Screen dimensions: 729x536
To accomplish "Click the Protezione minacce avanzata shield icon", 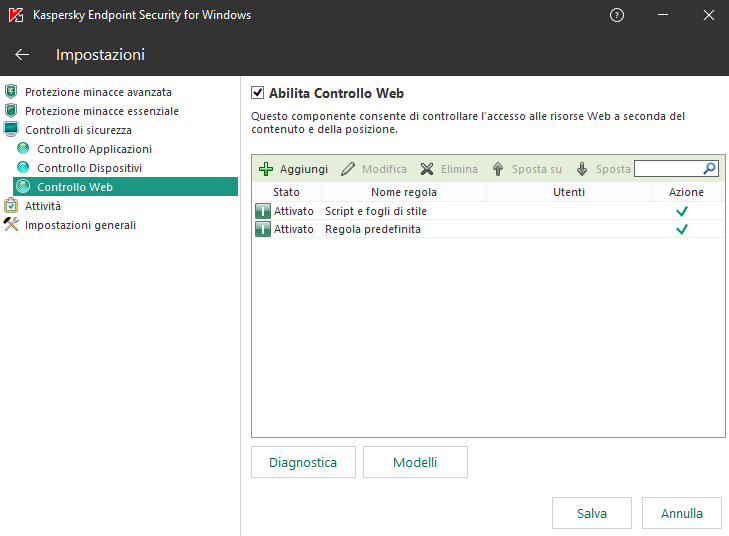I will tap(11, 92).
